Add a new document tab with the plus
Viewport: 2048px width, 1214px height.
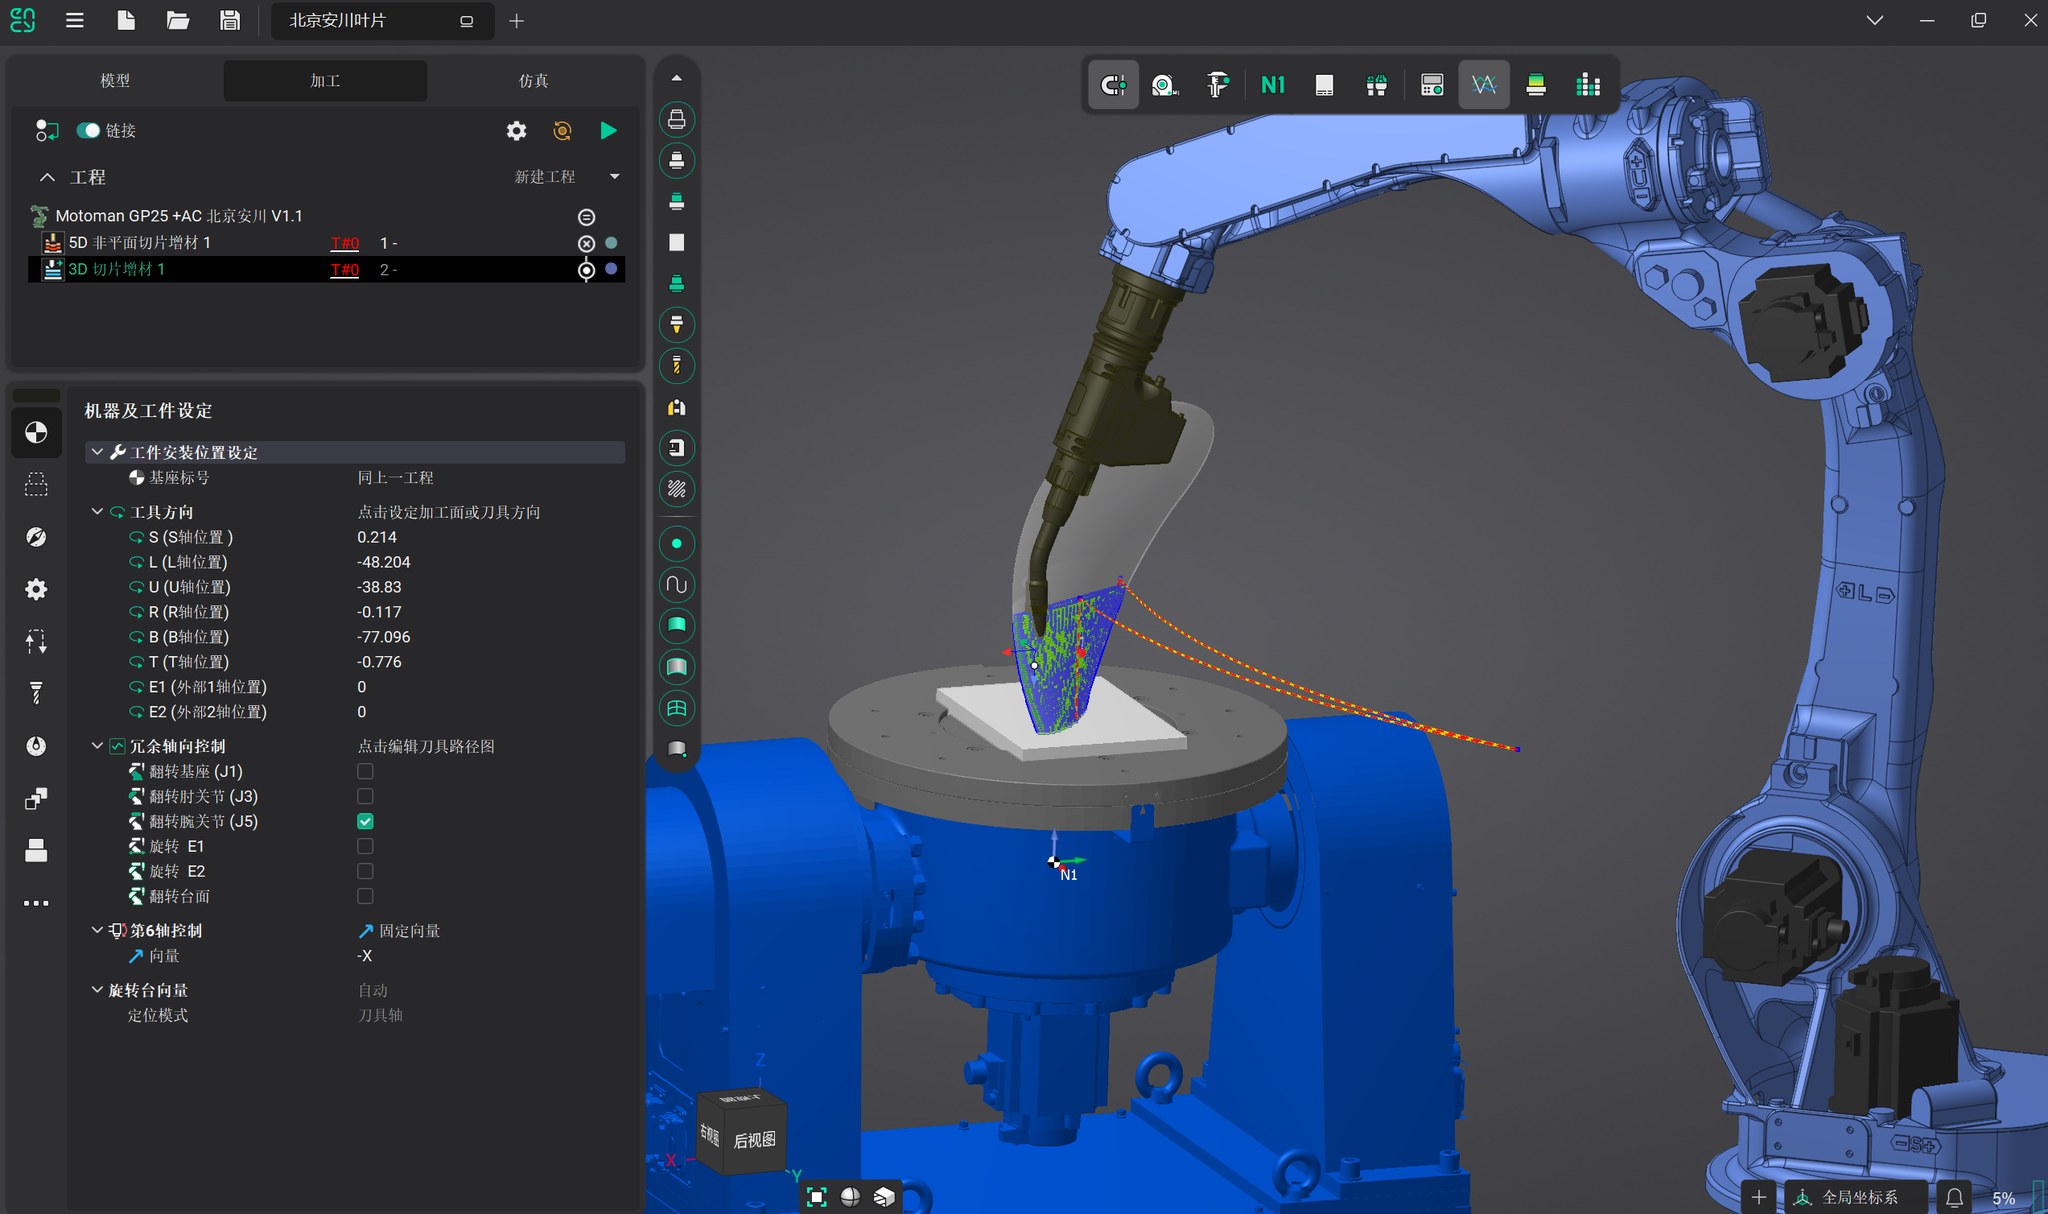point(516,20)
